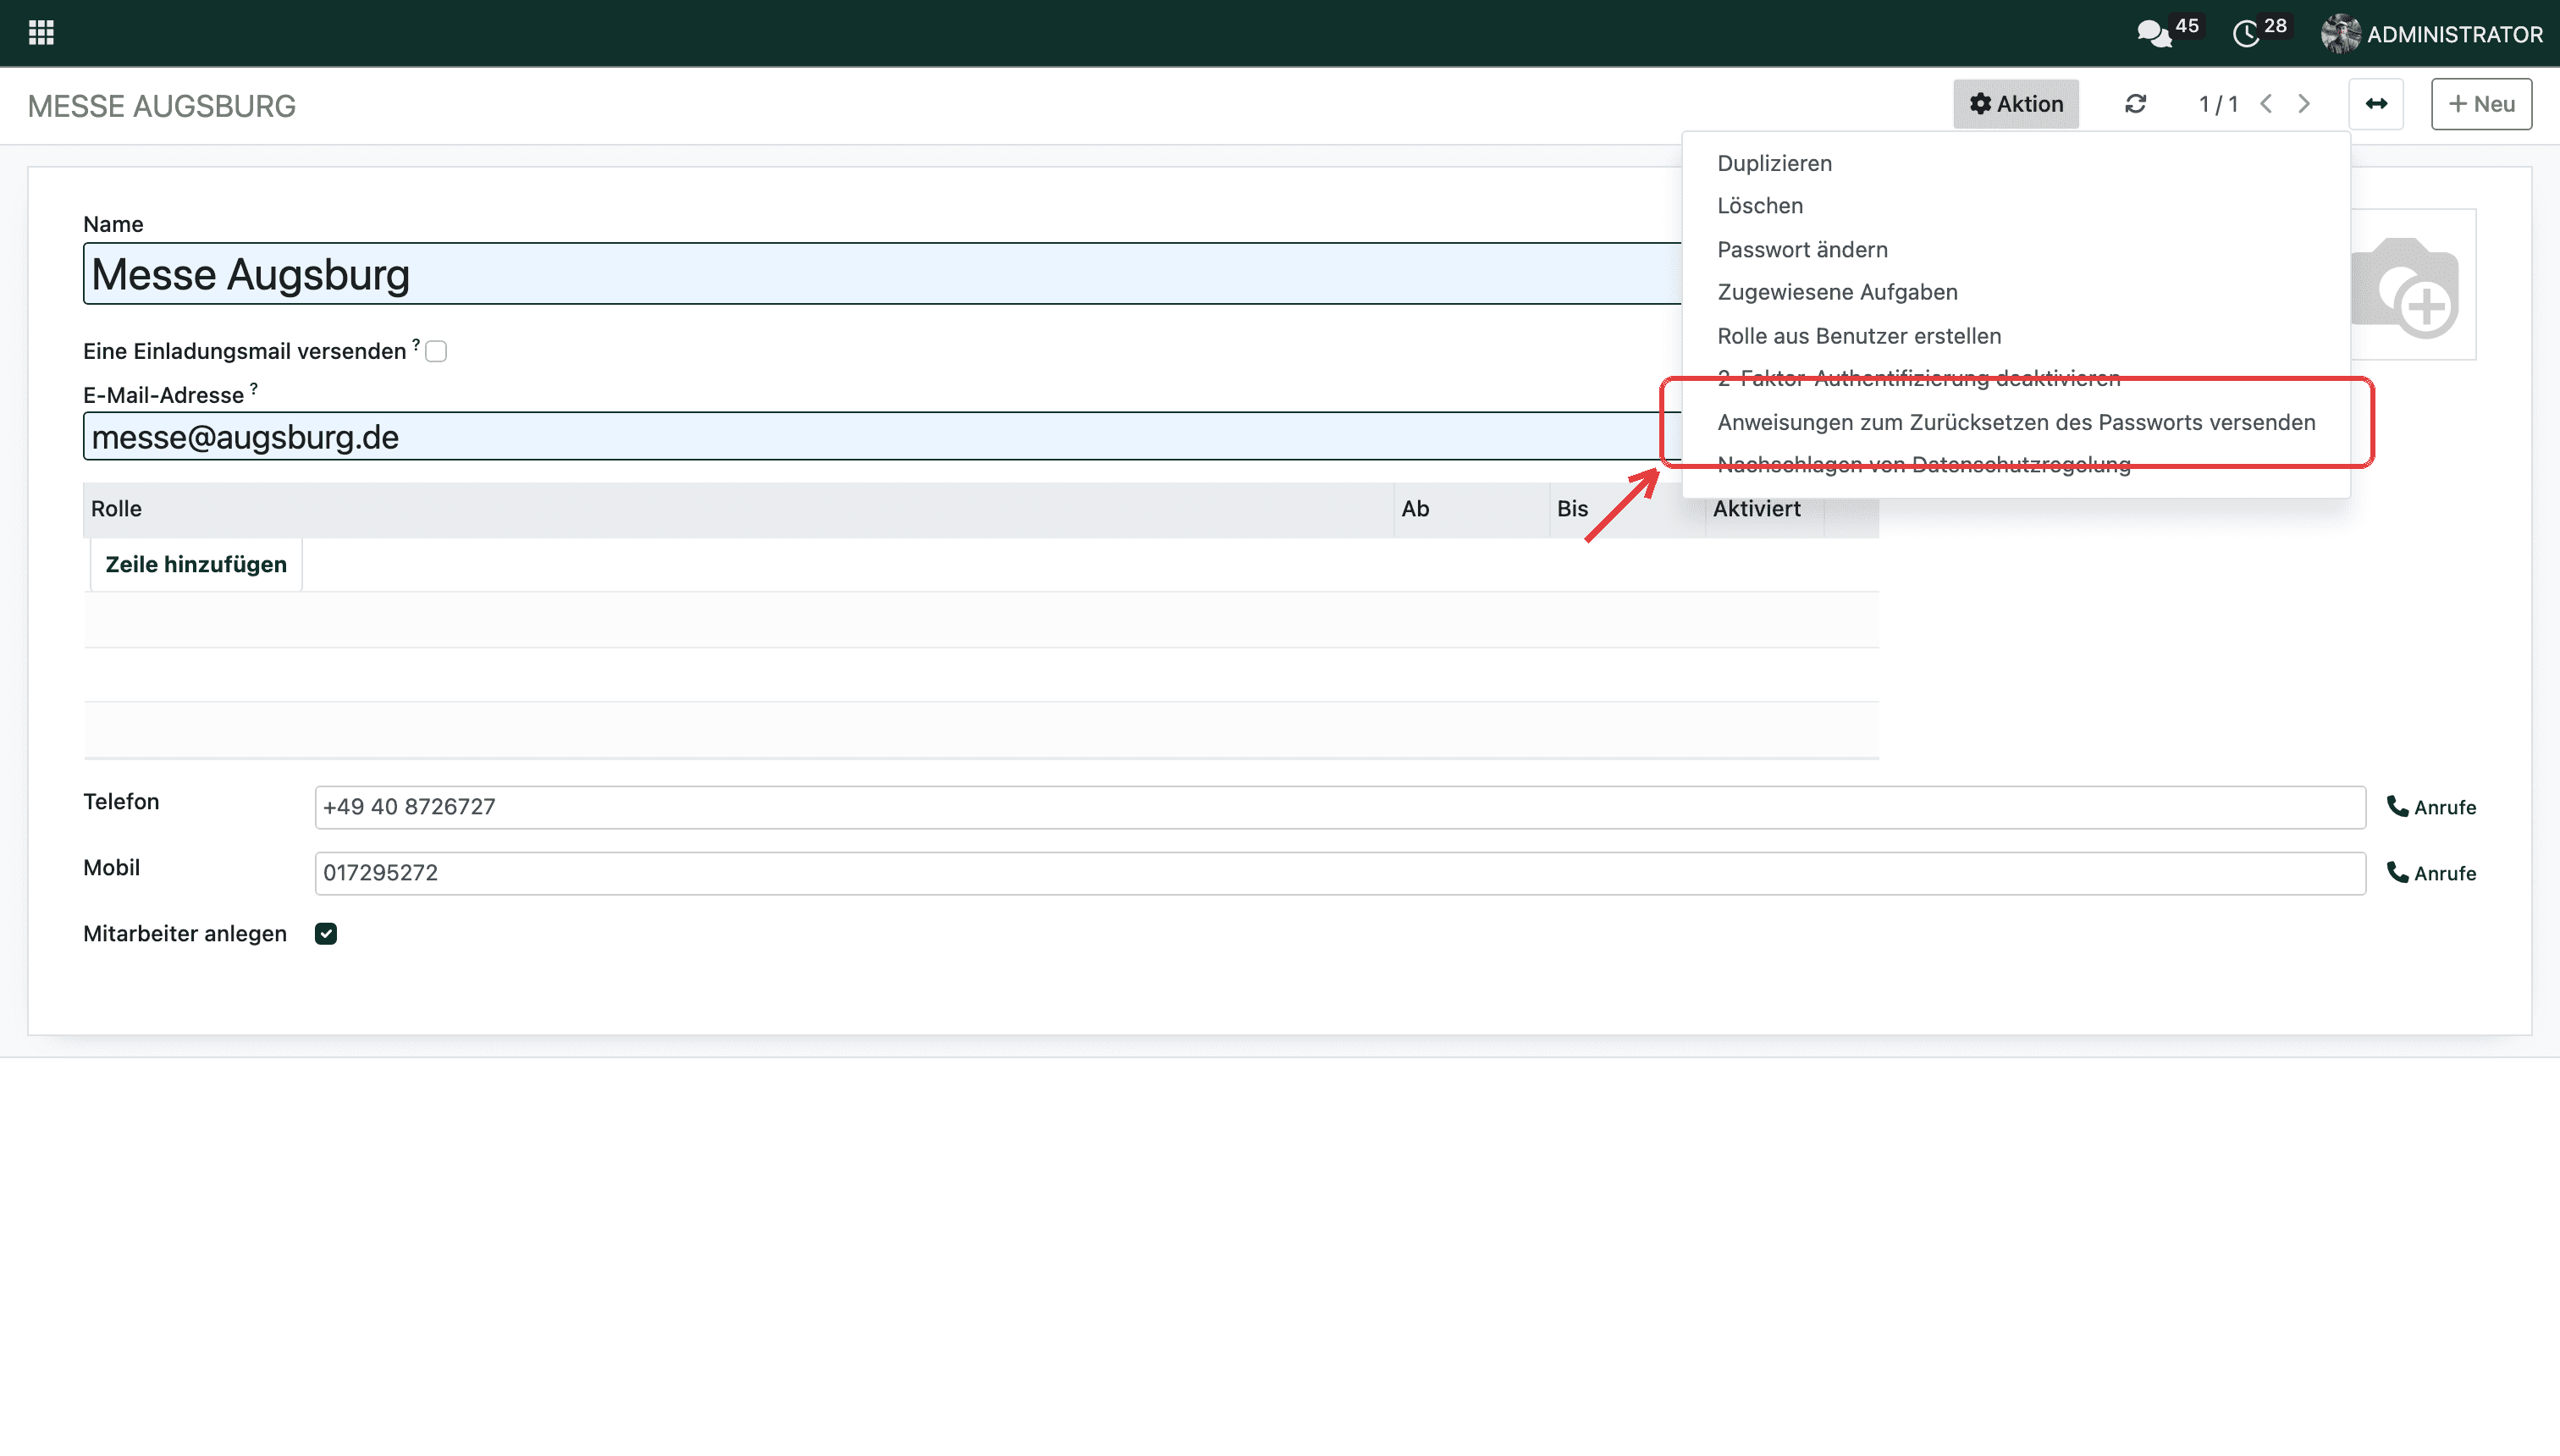Edit the E-Mail-Adresse field
This screenshot has width=2560, height=1456.
(x=882, y=437)
